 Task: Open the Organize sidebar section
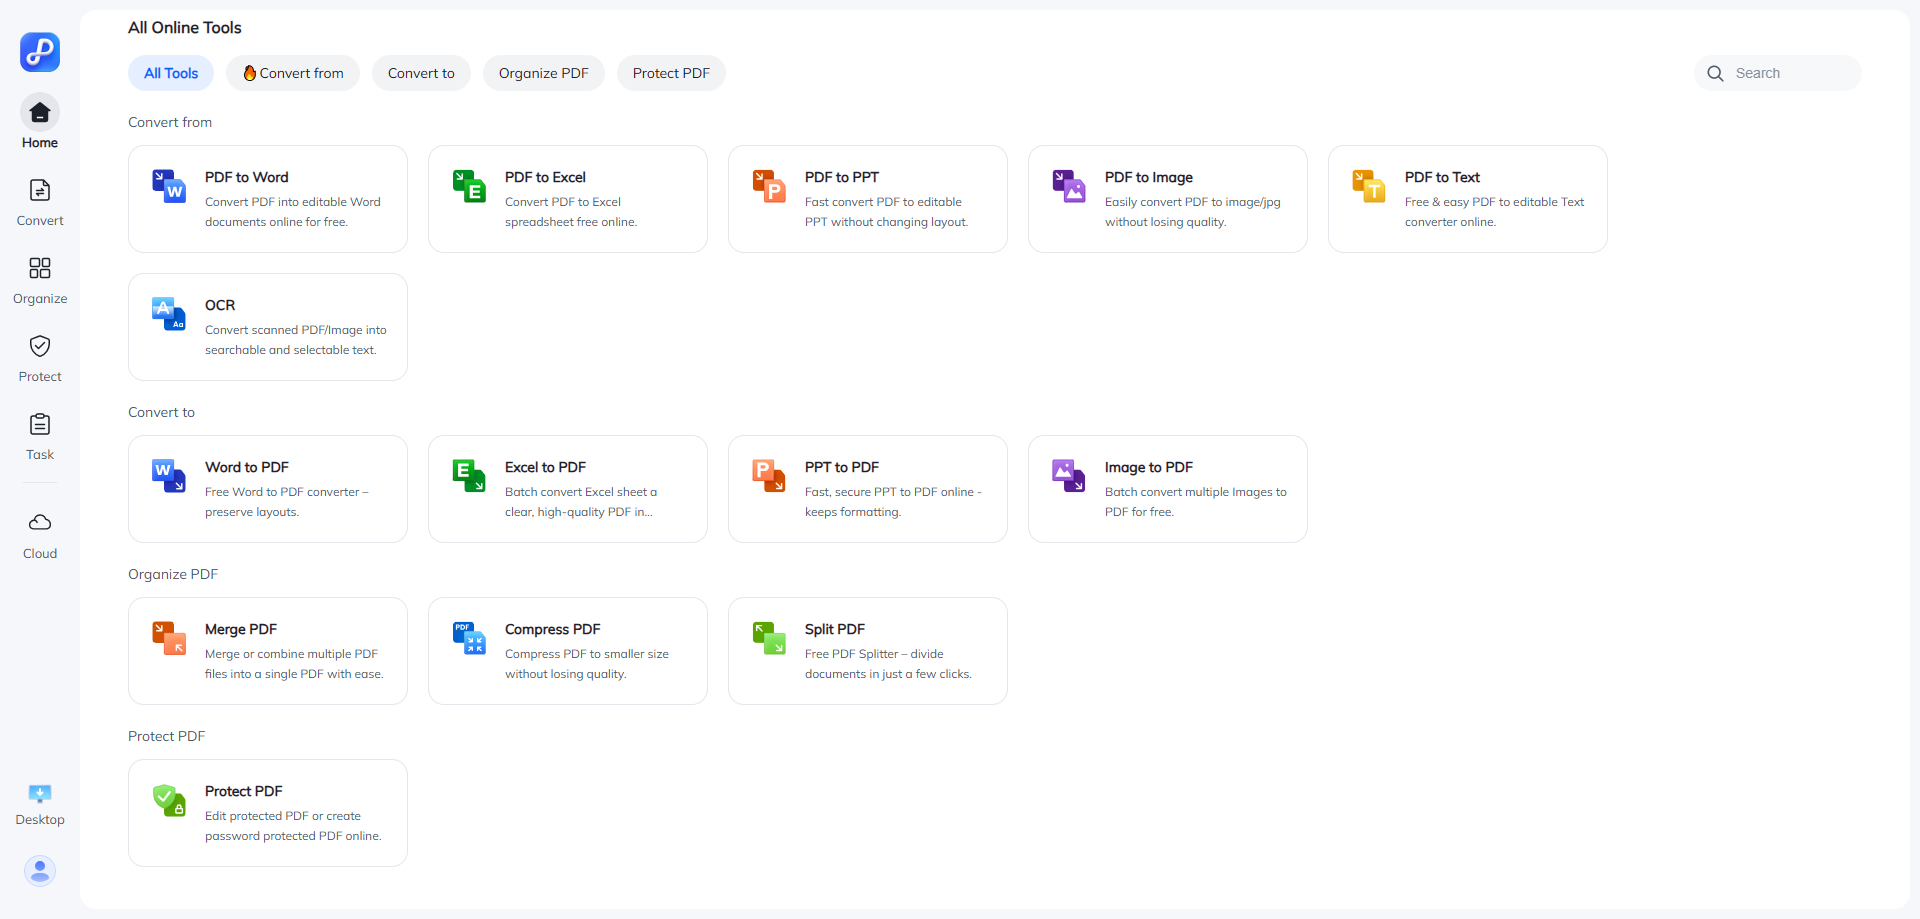click(40, 270)
